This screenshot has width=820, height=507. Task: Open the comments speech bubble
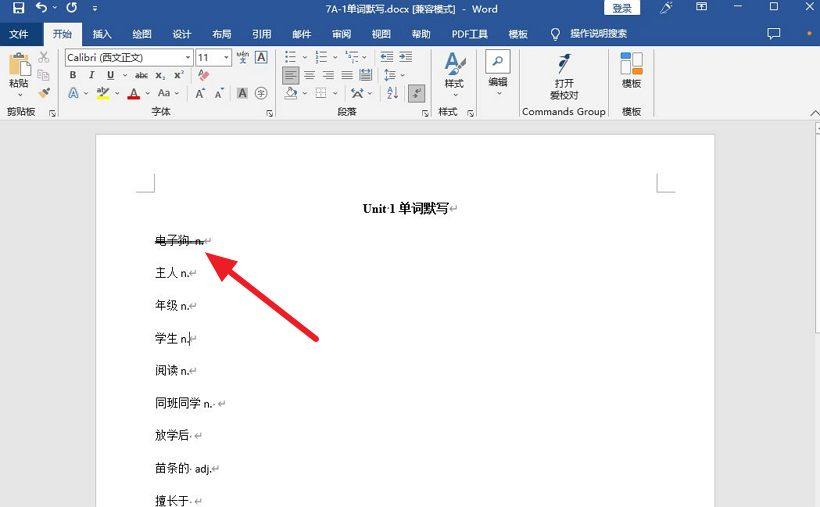[x=773, y=33]
